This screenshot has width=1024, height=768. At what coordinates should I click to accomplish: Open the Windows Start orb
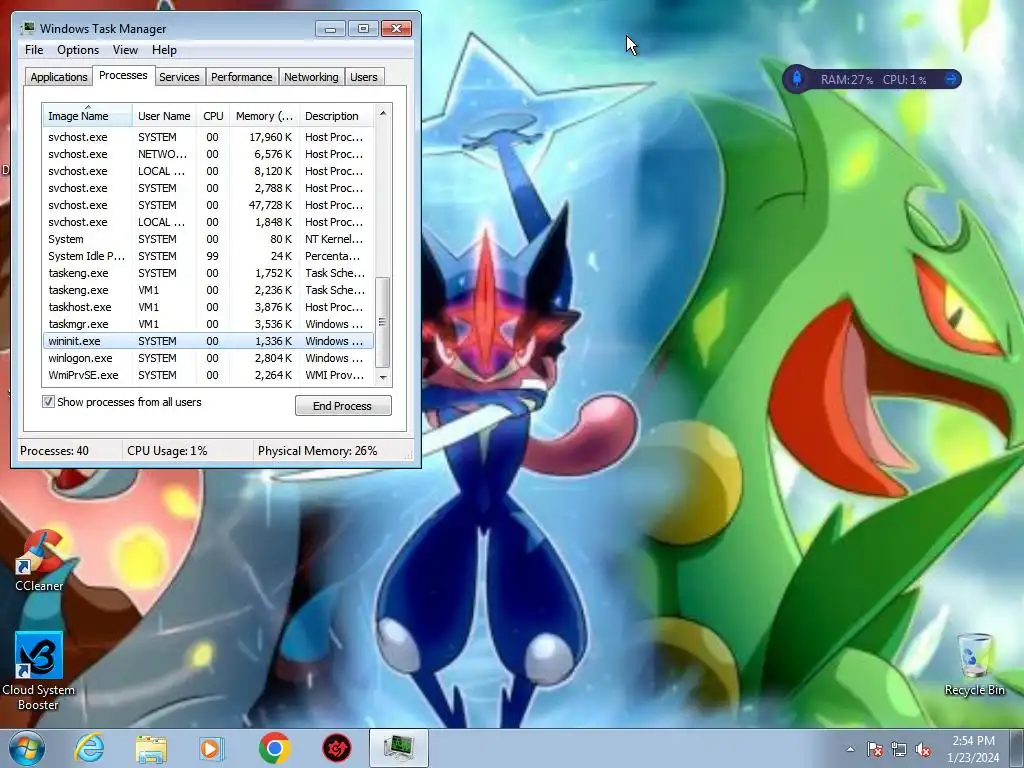[x=27, y=748]
